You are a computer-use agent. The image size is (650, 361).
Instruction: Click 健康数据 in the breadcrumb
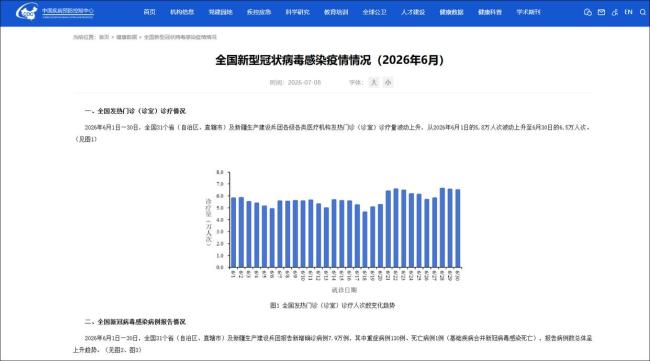(x=126, y=37)
